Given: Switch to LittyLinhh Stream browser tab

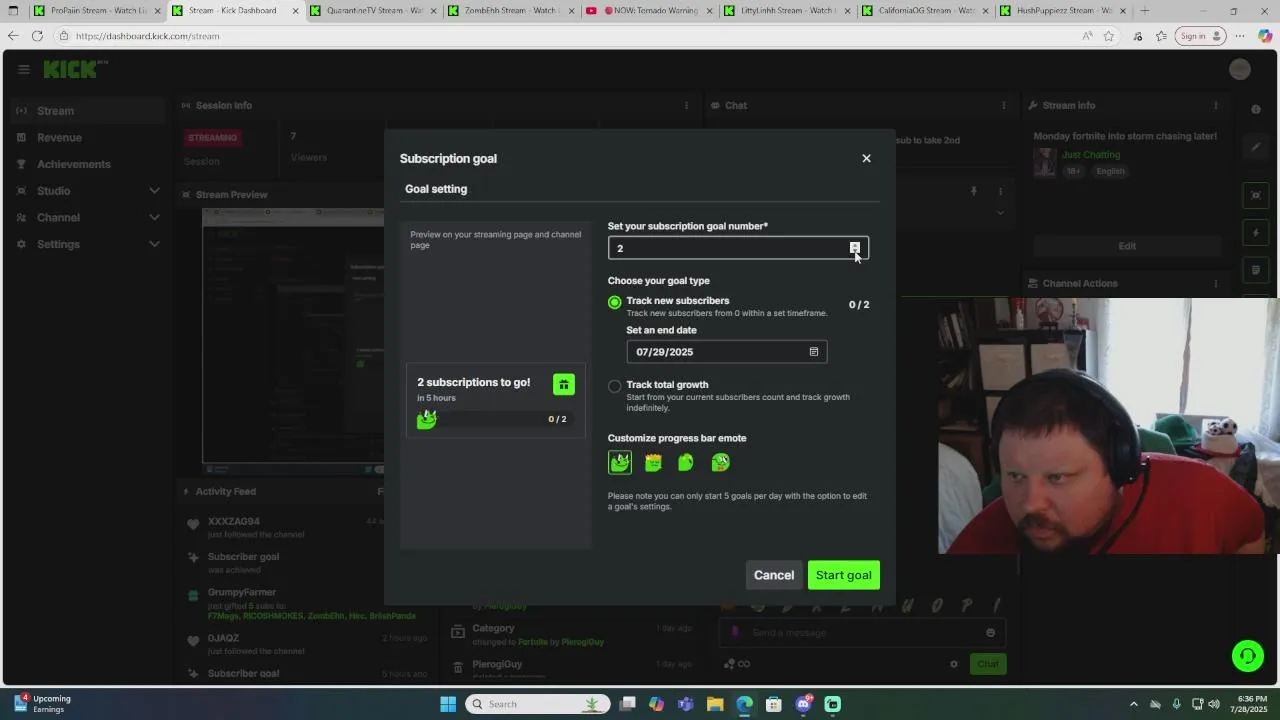Looking at the screenshot, I should (x=787, y=11).
